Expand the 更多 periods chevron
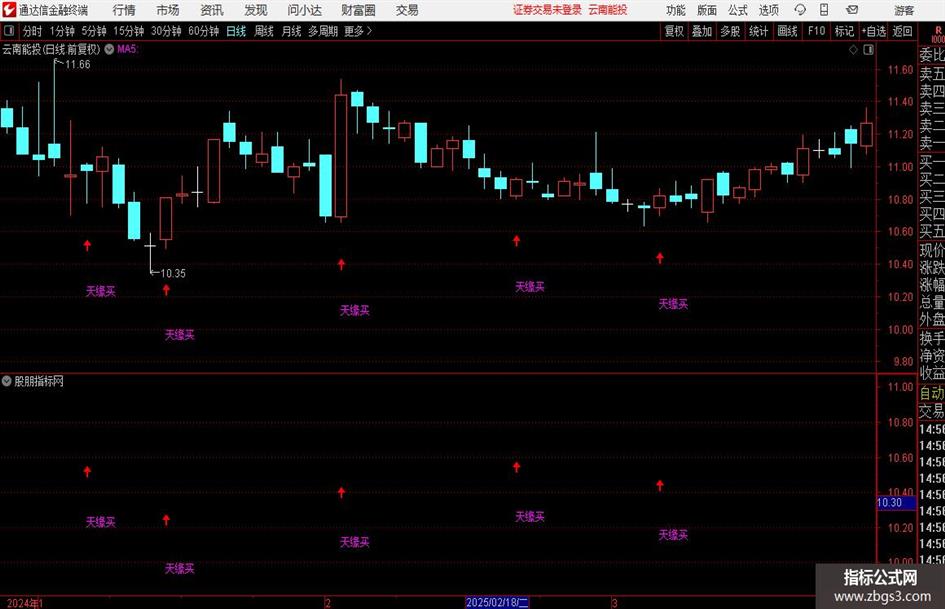 tap(359, 31)
